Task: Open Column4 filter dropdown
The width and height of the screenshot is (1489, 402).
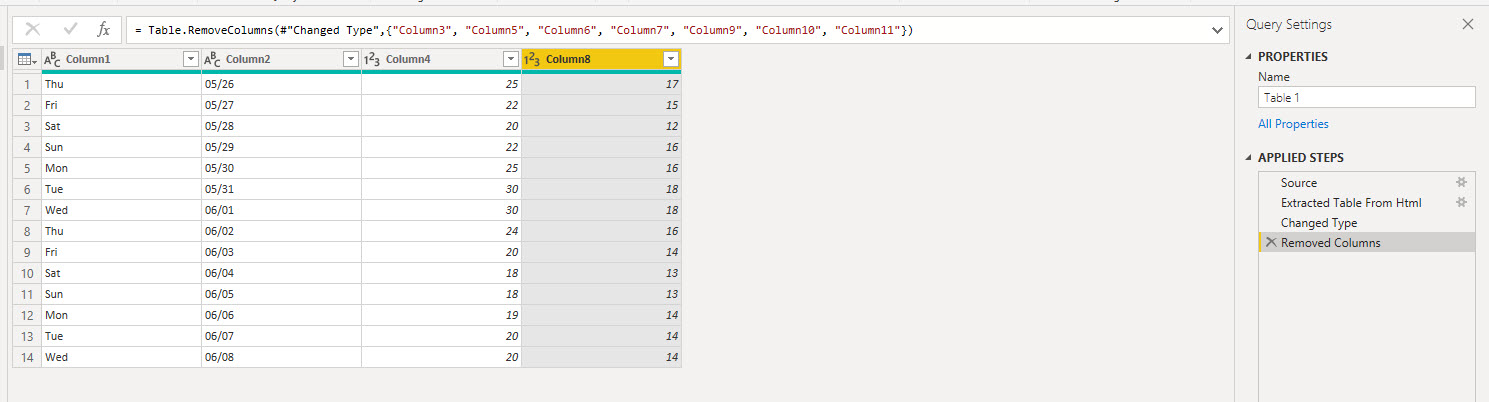Action: pos(511,60)
